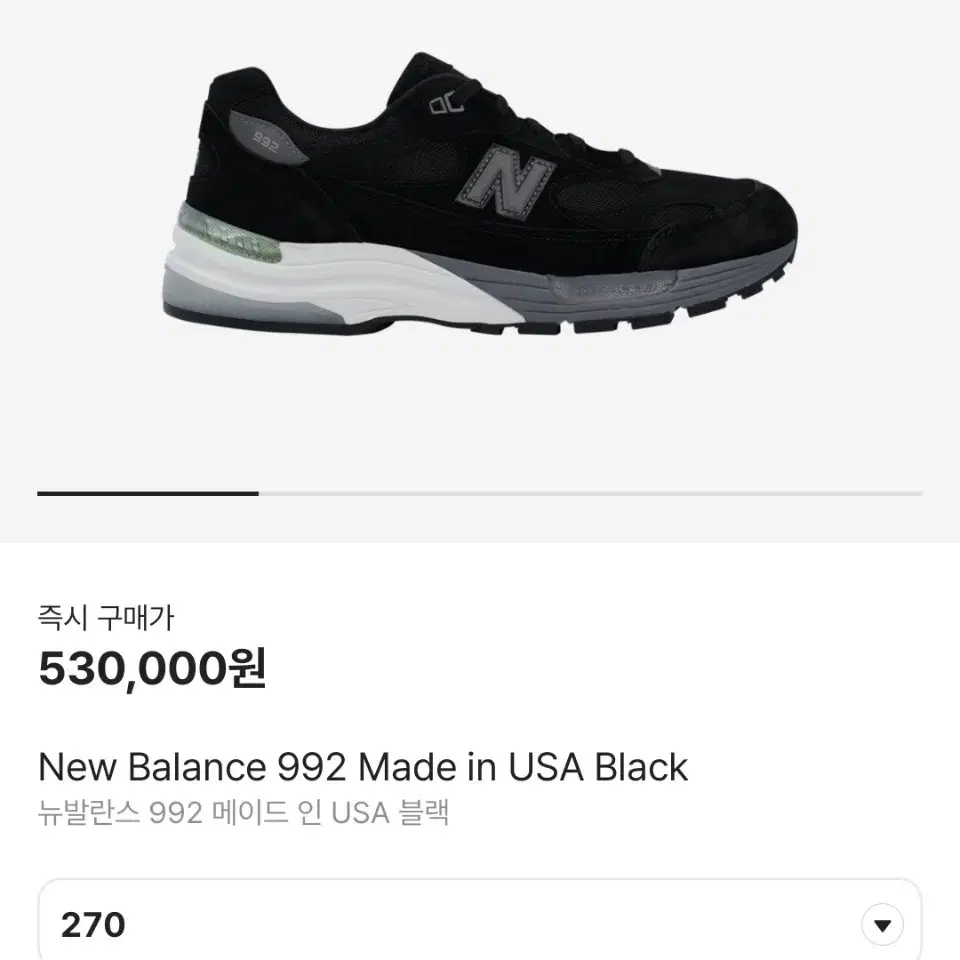Open the 270 size selector box
Image resolution: width=960 pixels, height=960 pixels.
pos(480,923)
